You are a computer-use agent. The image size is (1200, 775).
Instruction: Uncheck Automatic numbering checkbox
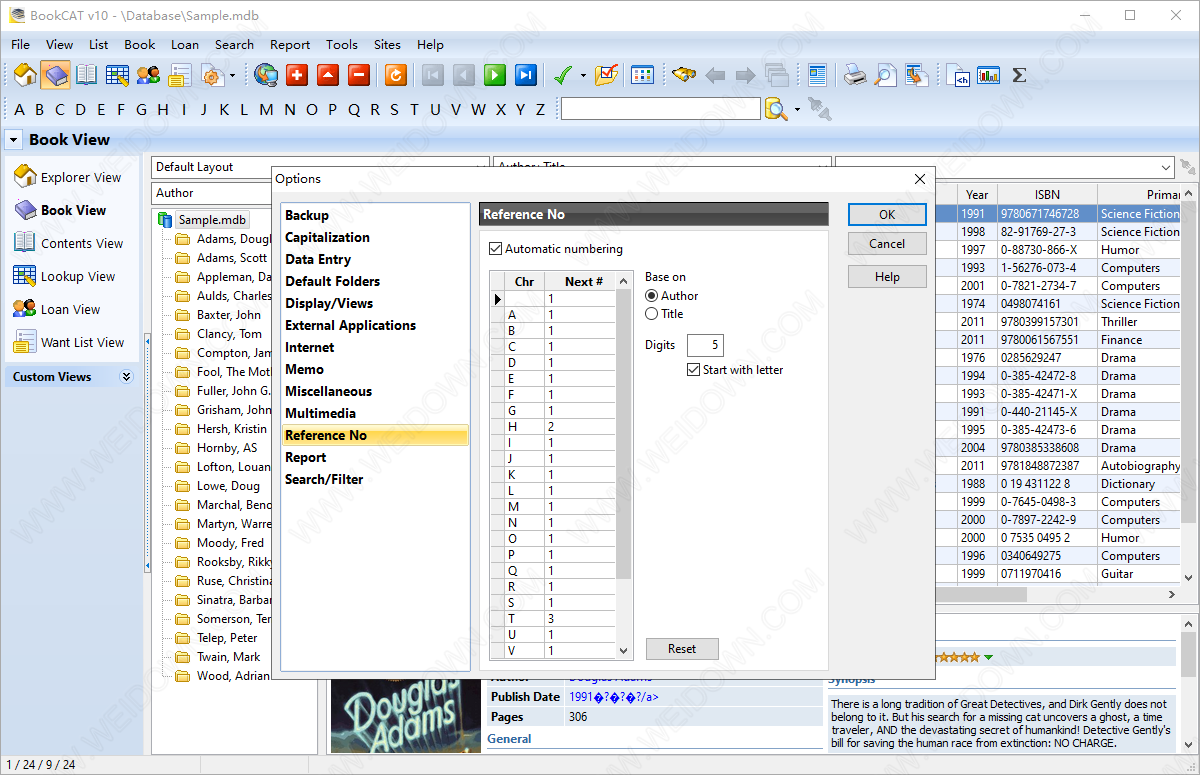pos(495,249)
